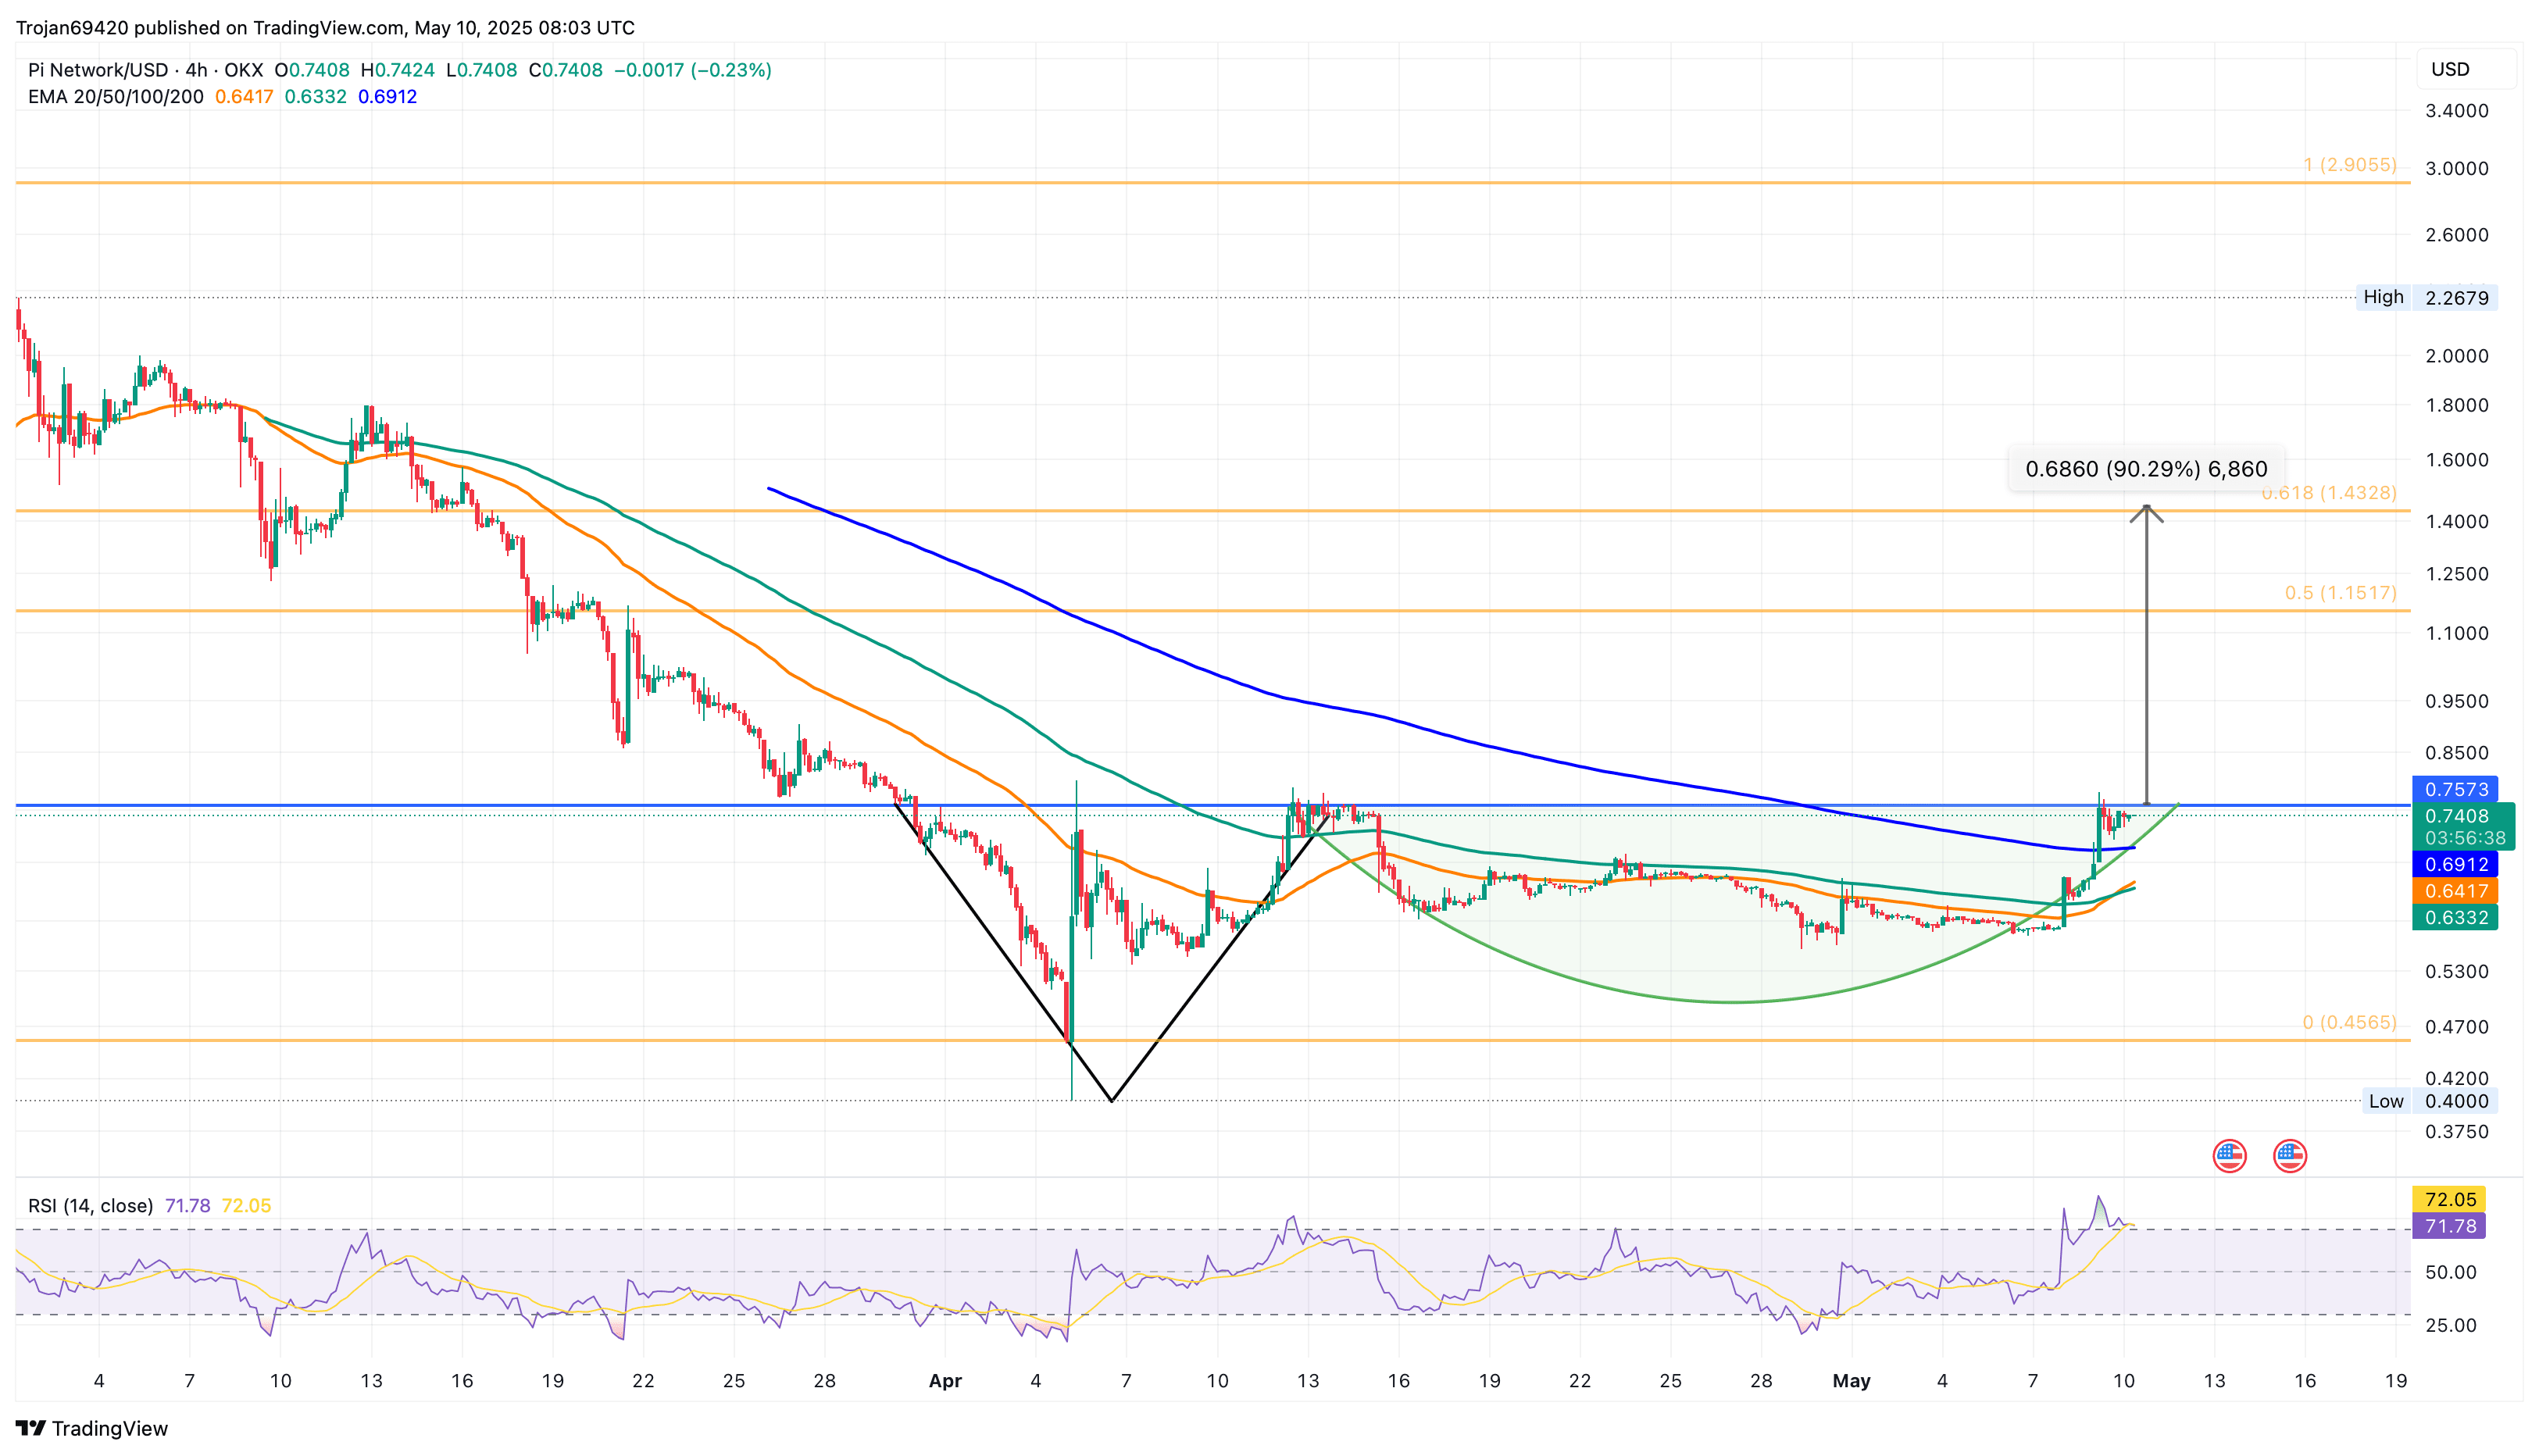
Task: Click the blue 0.7573 horizontal line price tag
Action: 2455,789
